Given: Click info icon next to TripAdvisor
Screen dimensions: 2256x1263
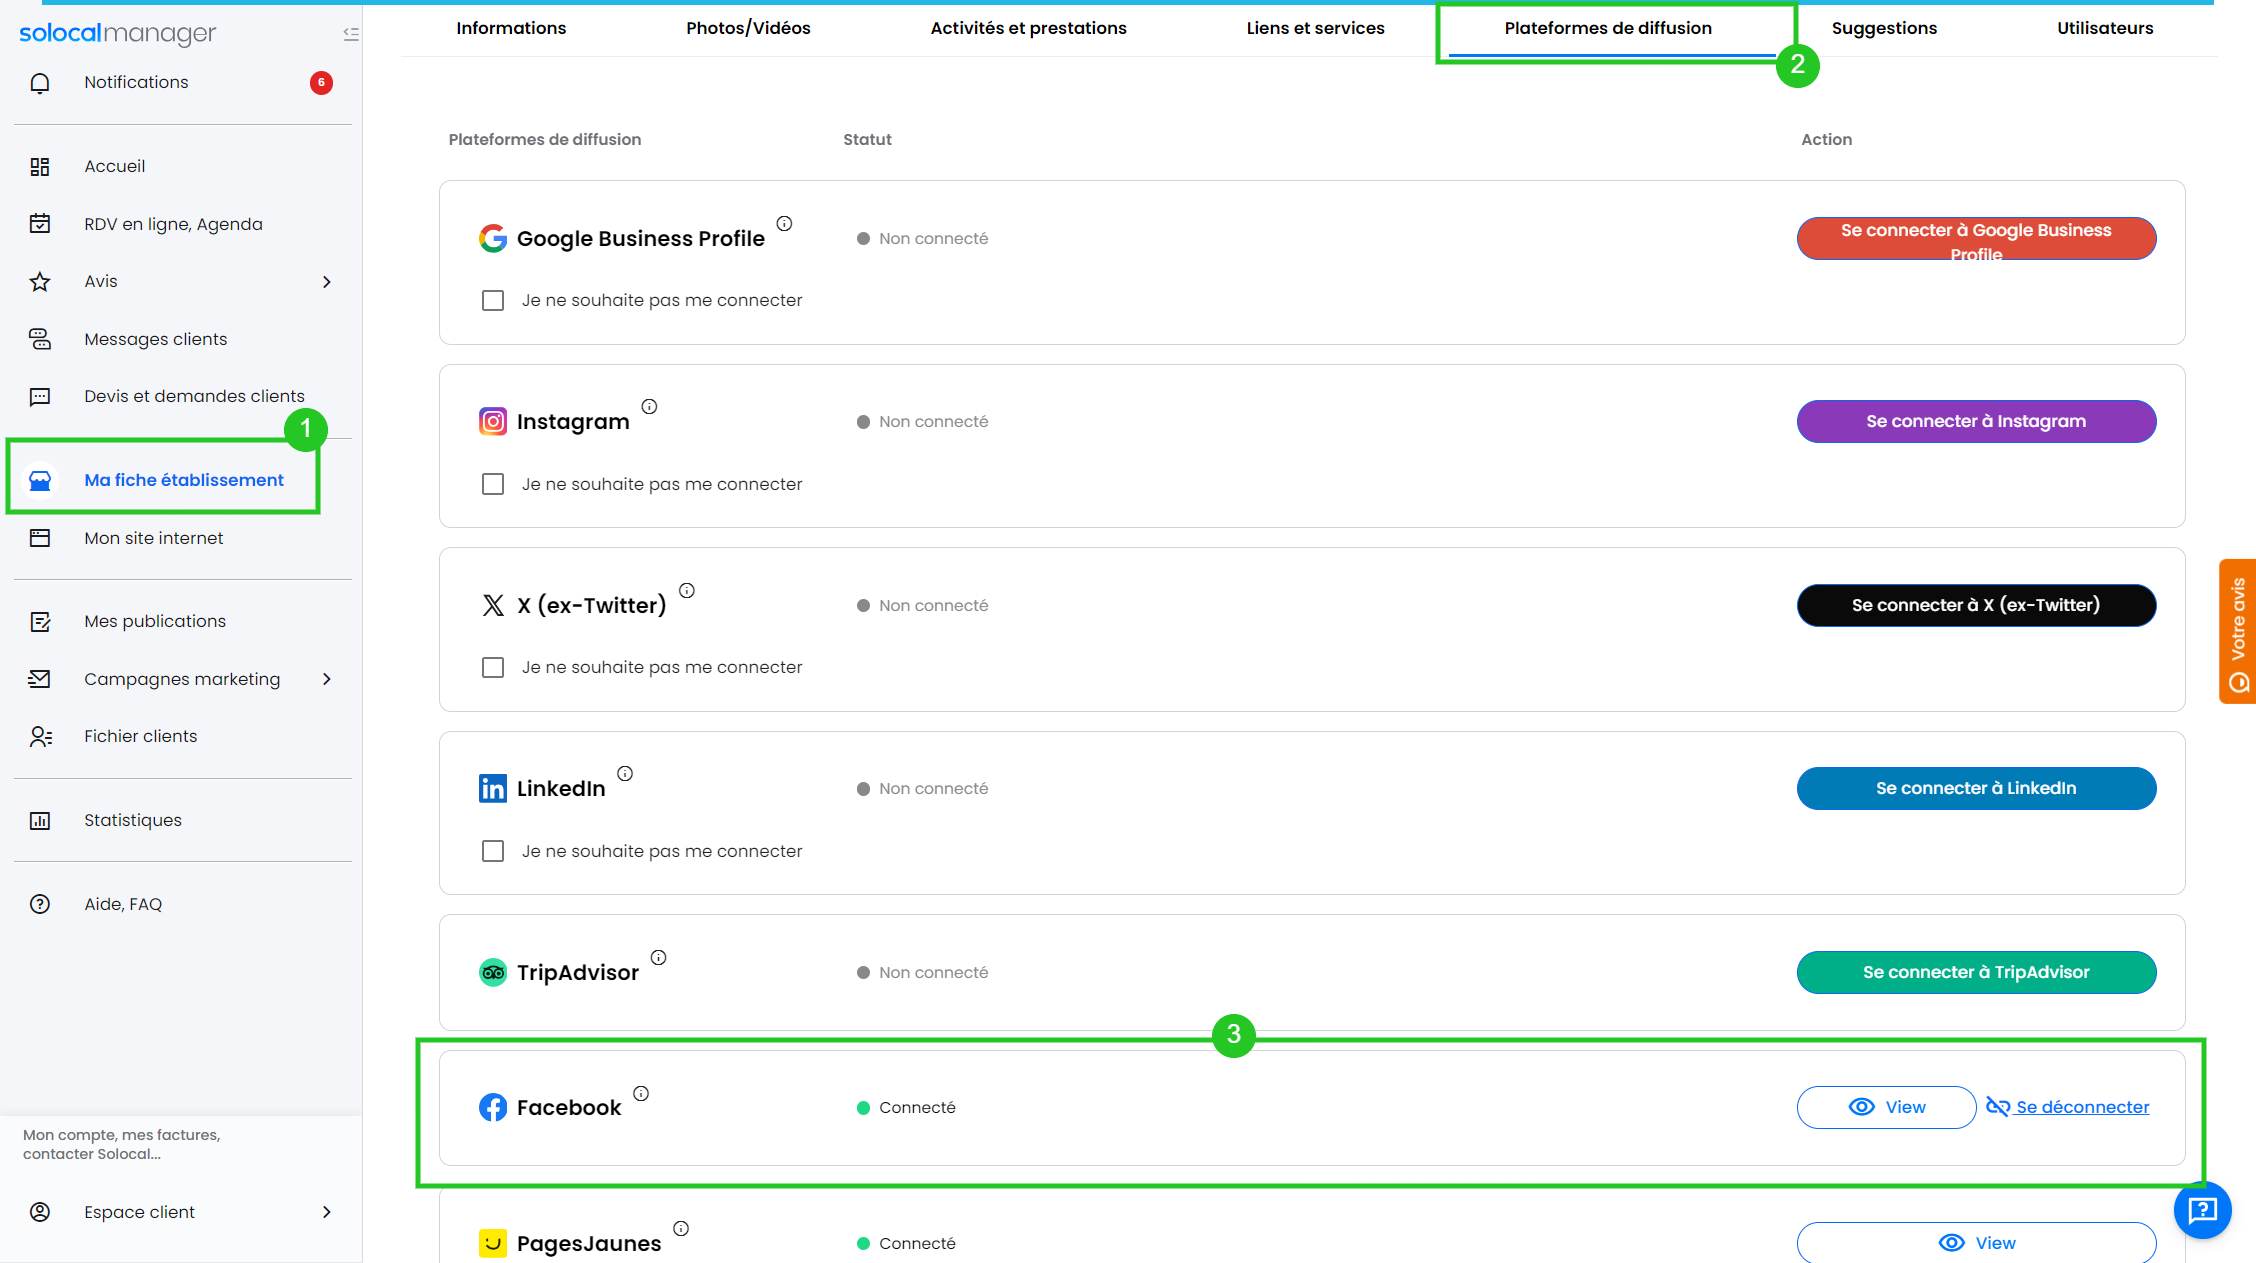Looking at the screenshot, I should click(659, 957).
